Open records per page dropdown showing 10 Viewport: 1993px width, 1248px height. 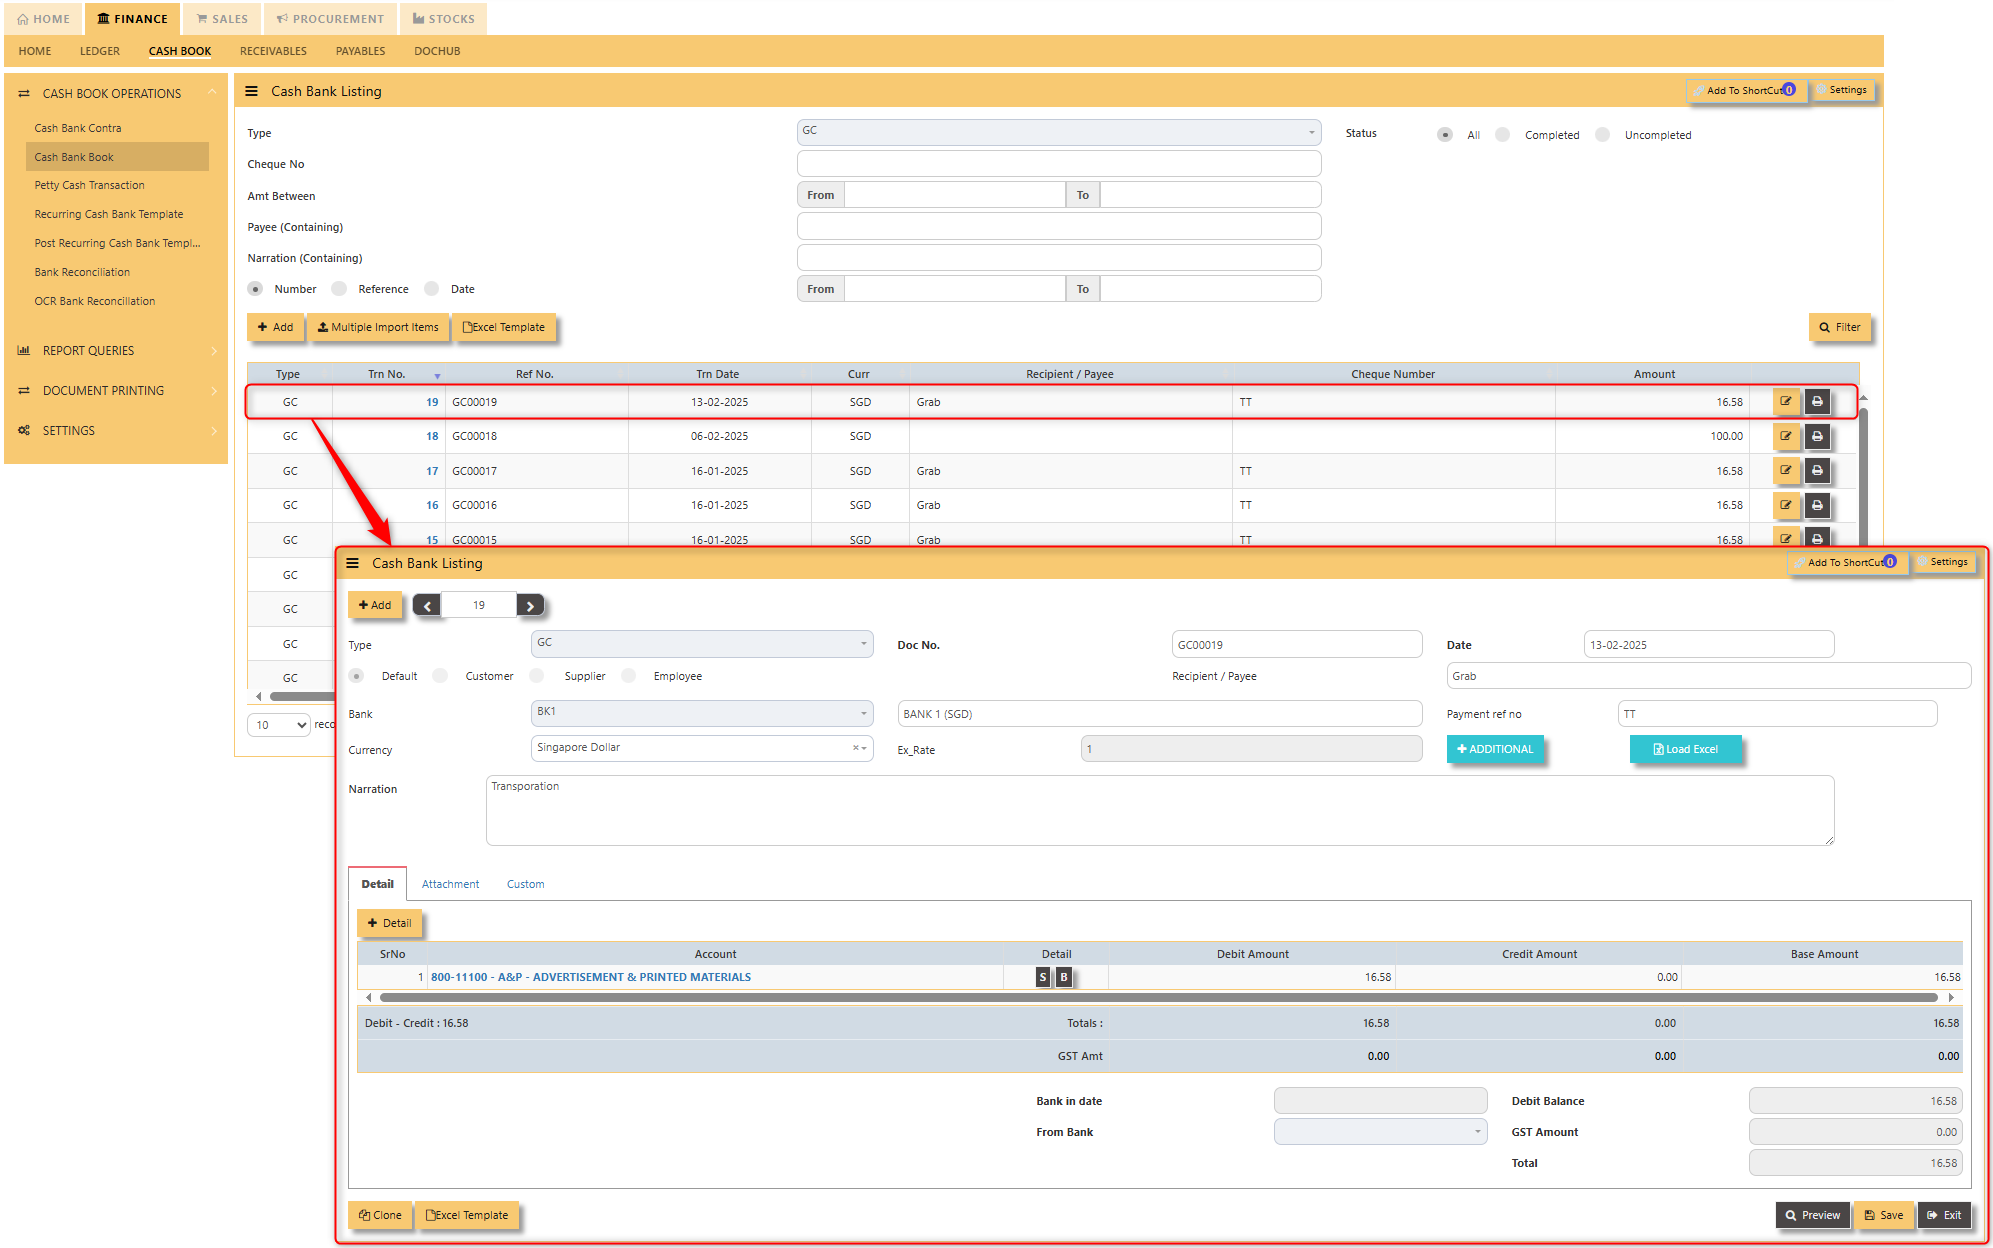(x=278, y=724)
